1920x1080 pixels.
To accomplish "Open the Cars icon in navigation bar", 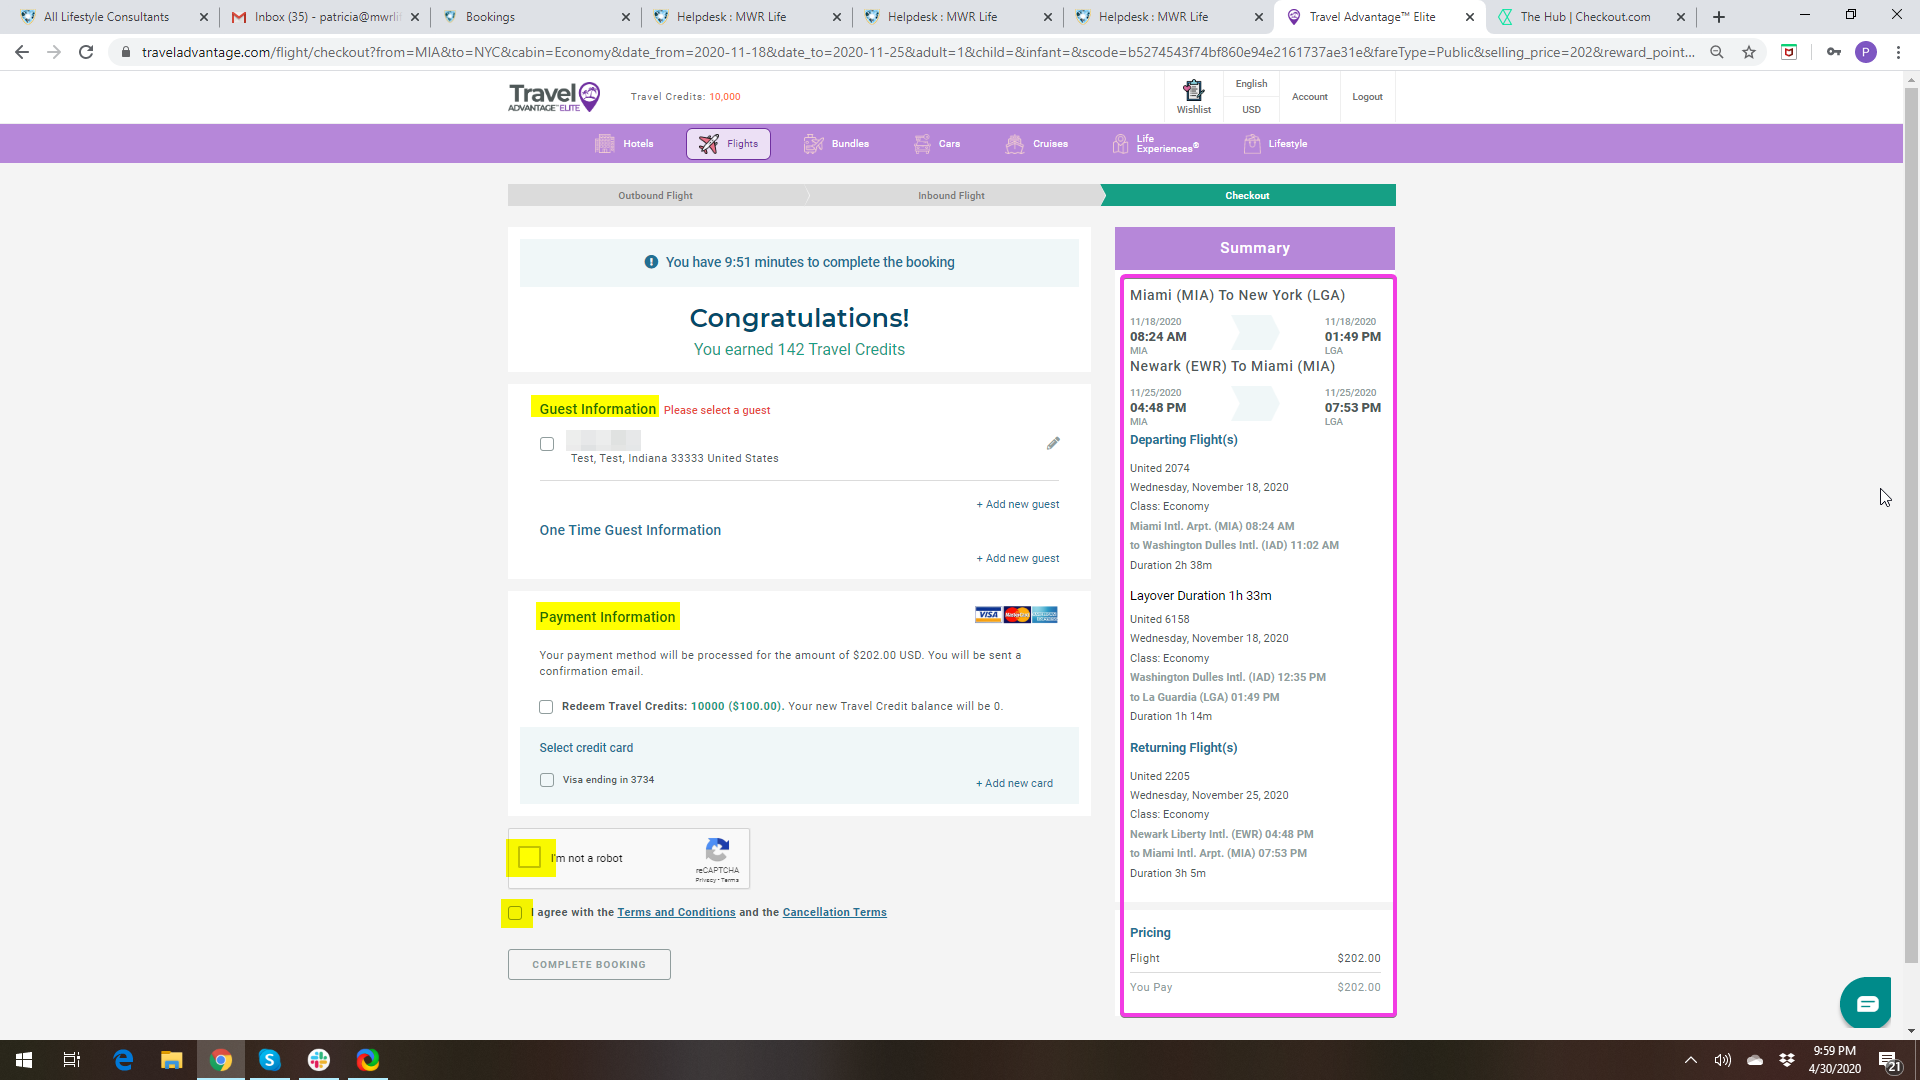I will [x=922, y=144].
